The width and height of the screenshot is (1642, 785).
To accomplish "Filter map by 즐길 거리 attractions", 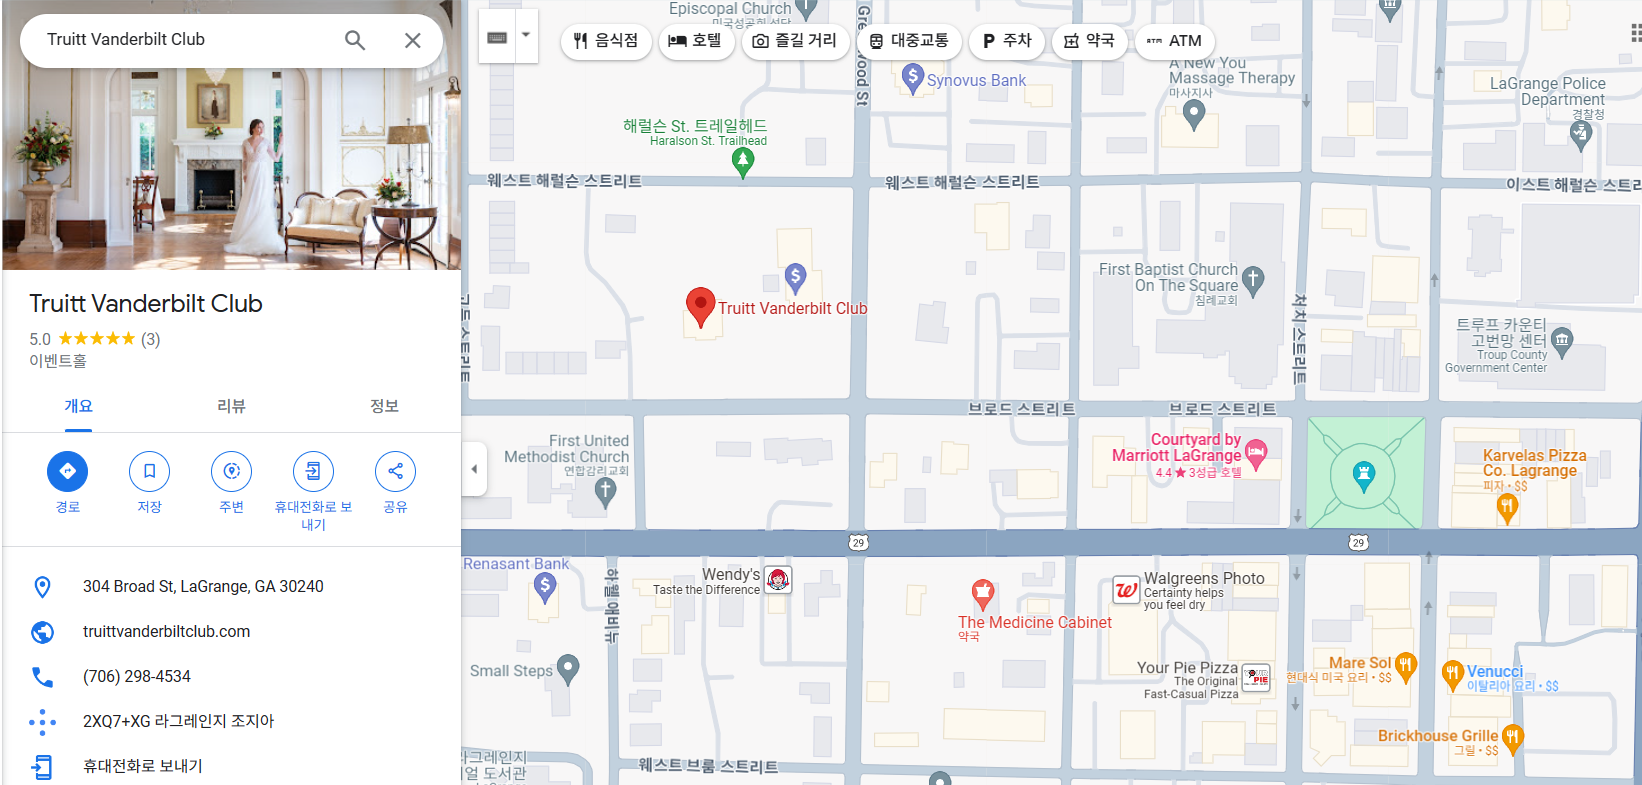I will click(x=795, y=41).
